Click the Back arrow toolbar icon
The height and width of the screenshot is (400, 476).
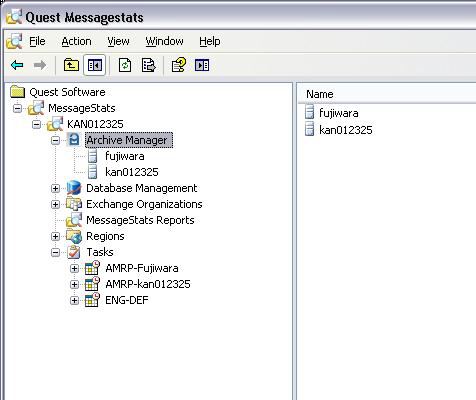[x=17, y=65]
